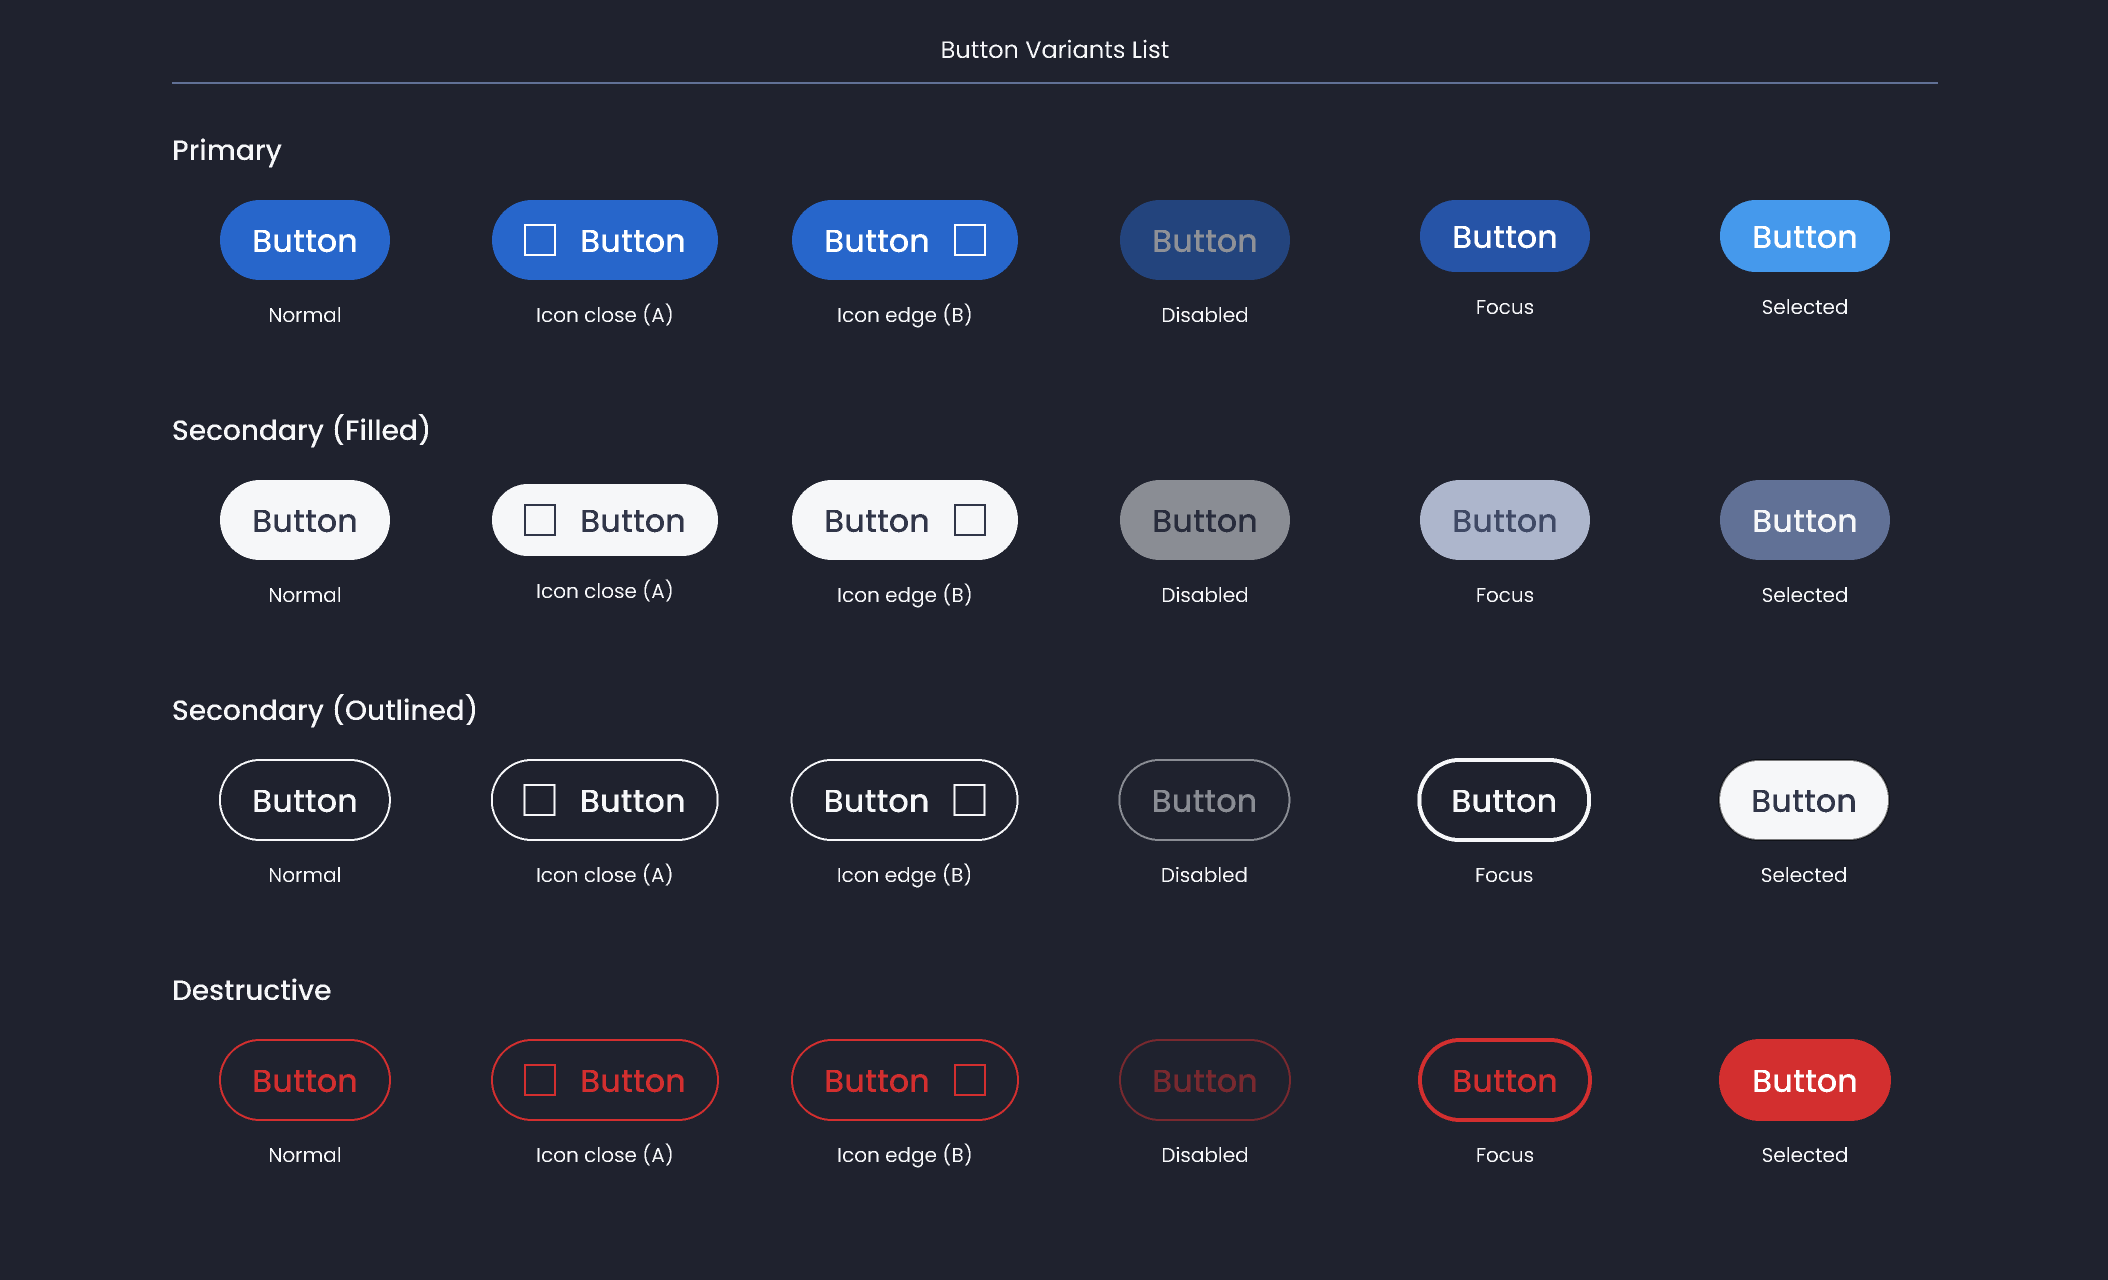Click the Button Variants List title
Image resolution: width=2108 pixels, height=1280 pixels.
tap(1053, 49)
